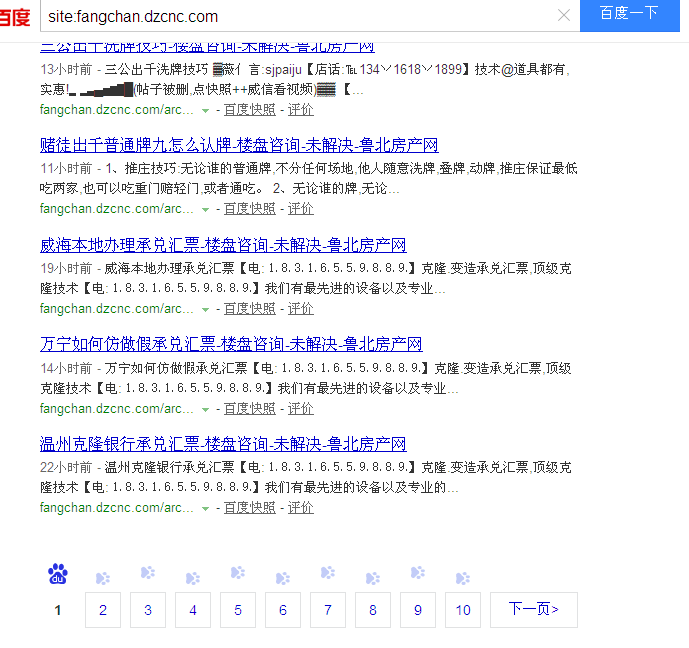
Task: Click the paw print icon above page 2
Action: click(103, 578)
